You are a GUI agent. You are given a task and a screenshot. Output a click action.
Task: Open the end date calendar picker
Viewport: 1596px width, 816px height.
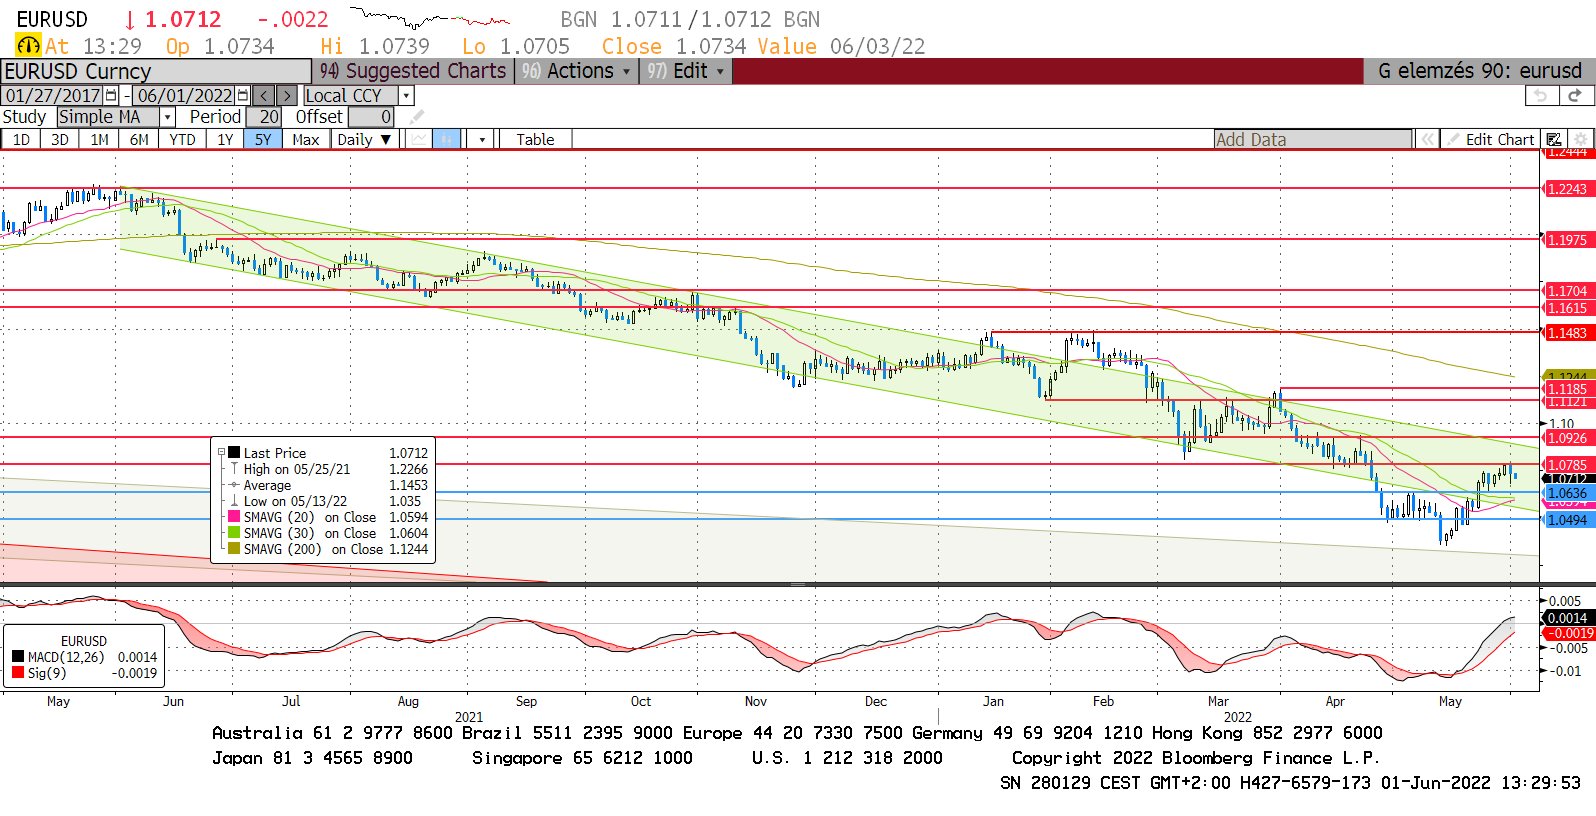243,96
